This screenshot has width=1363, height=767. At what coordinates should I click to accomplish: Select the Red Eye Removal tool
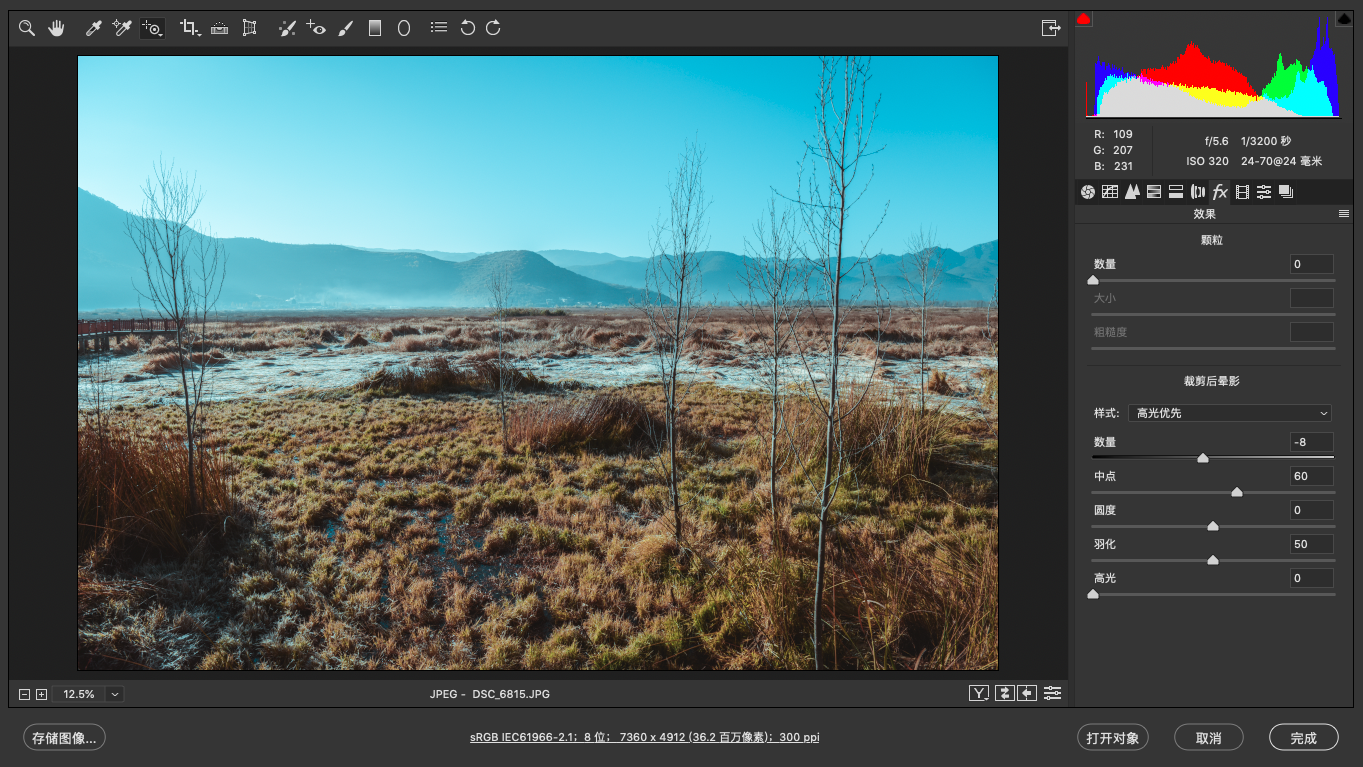click(316, 28)
